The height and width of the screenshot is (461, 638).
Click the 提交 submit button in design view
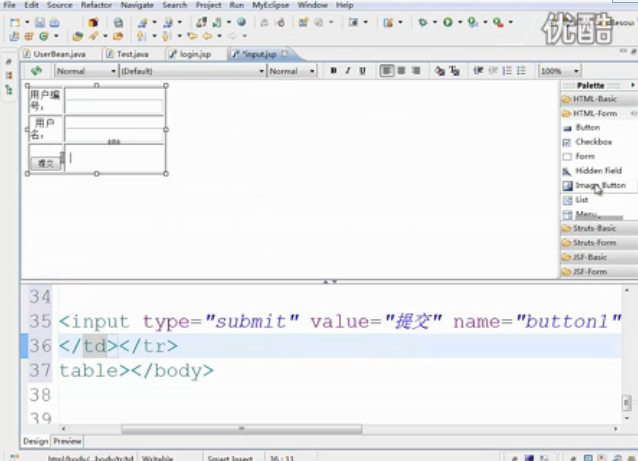click(45, 162)
